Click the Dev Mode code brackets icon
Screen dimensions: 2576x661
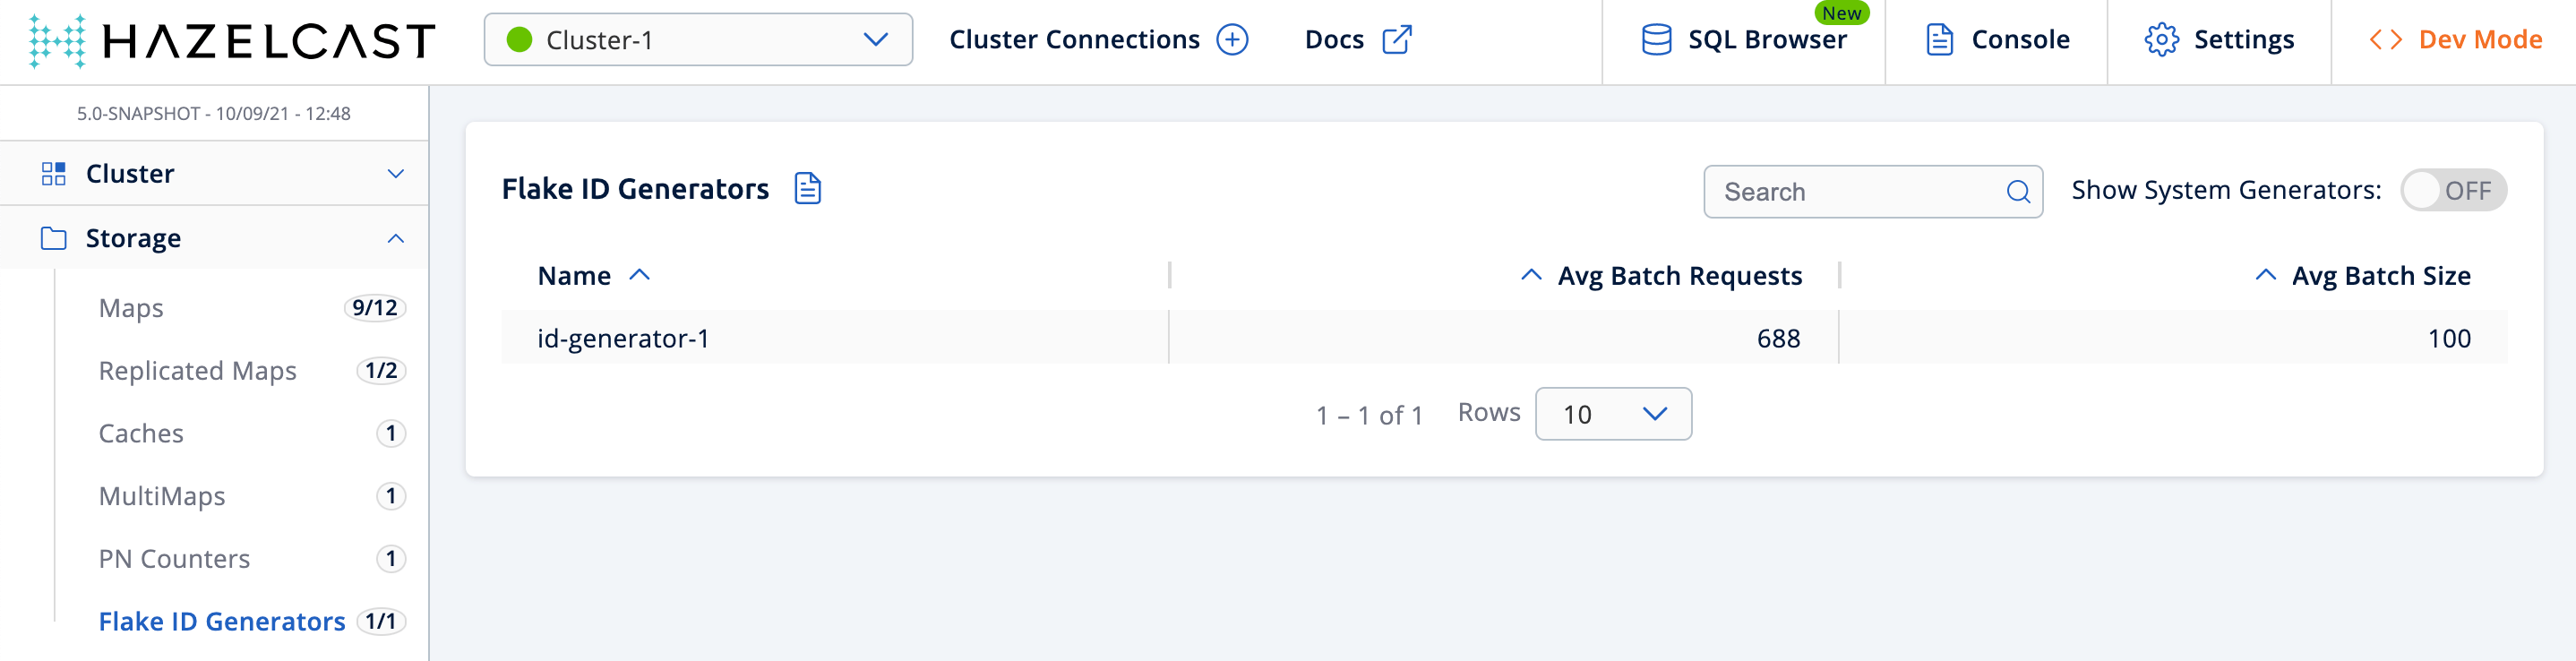2385,40
